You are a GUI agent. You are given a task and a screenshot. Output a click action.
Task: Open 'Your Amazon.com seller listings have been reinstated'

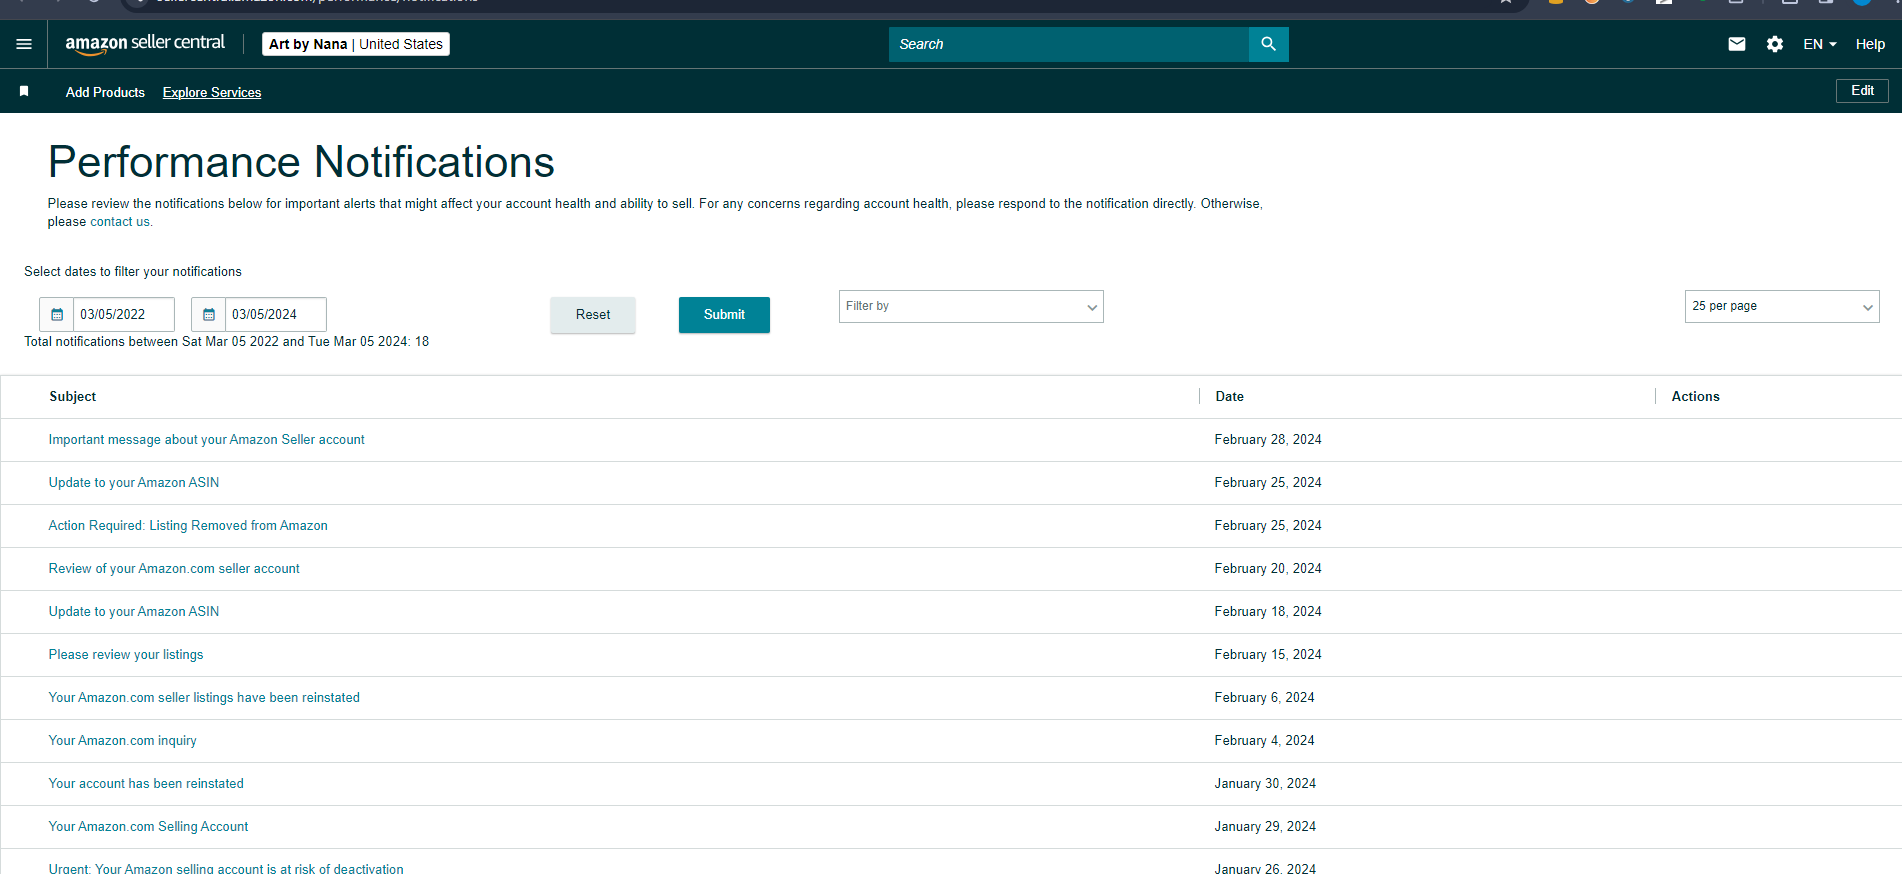204,698
